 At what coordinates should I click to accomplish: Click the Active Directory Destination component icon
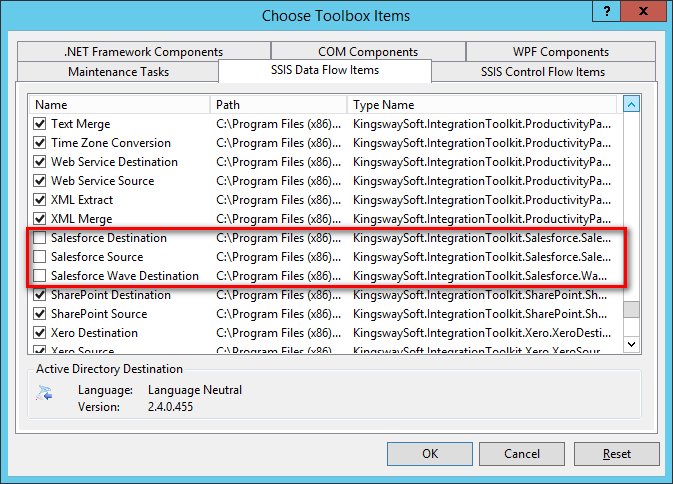click(x=44, y=393)
